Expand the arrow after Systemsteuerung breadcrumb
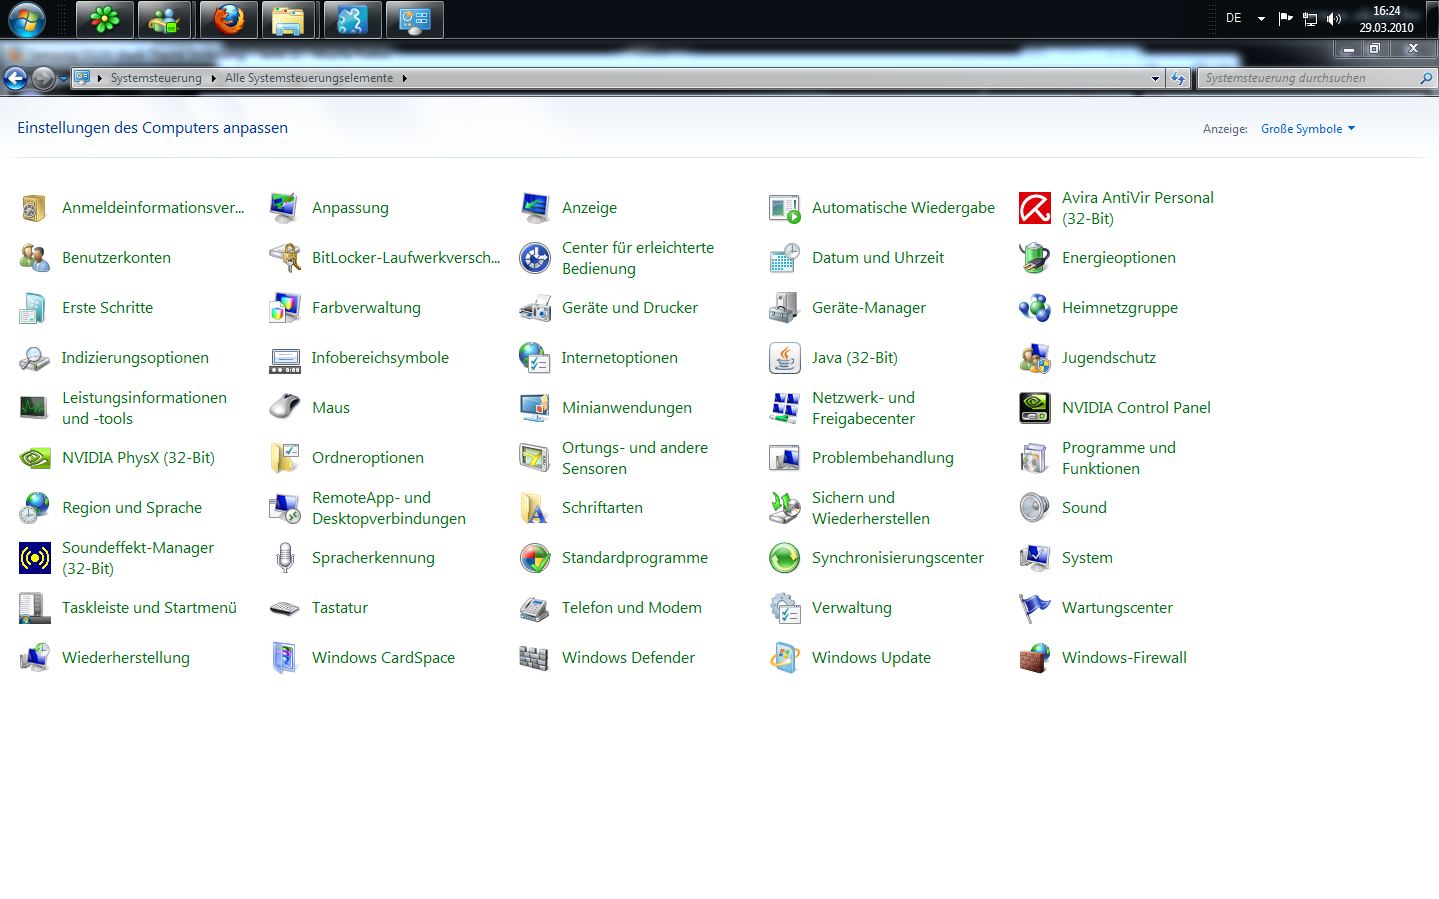 213,78
